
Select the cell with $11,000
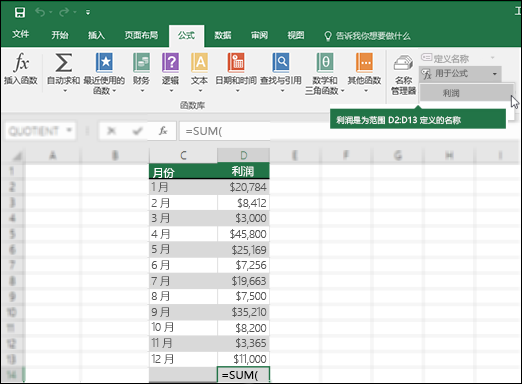[x=243, y=359]
